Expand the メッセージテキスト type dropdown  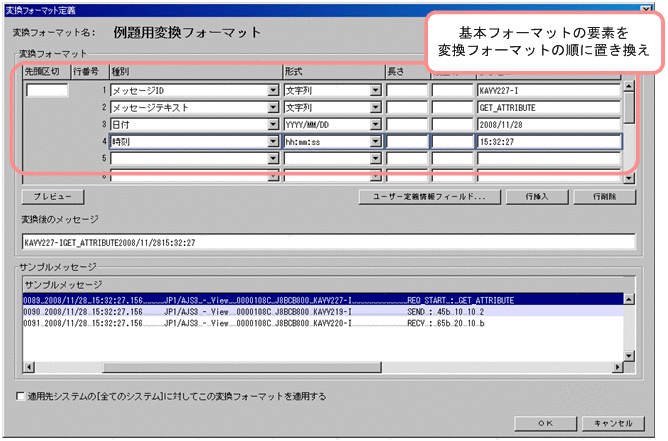click(x=273, y=107)
